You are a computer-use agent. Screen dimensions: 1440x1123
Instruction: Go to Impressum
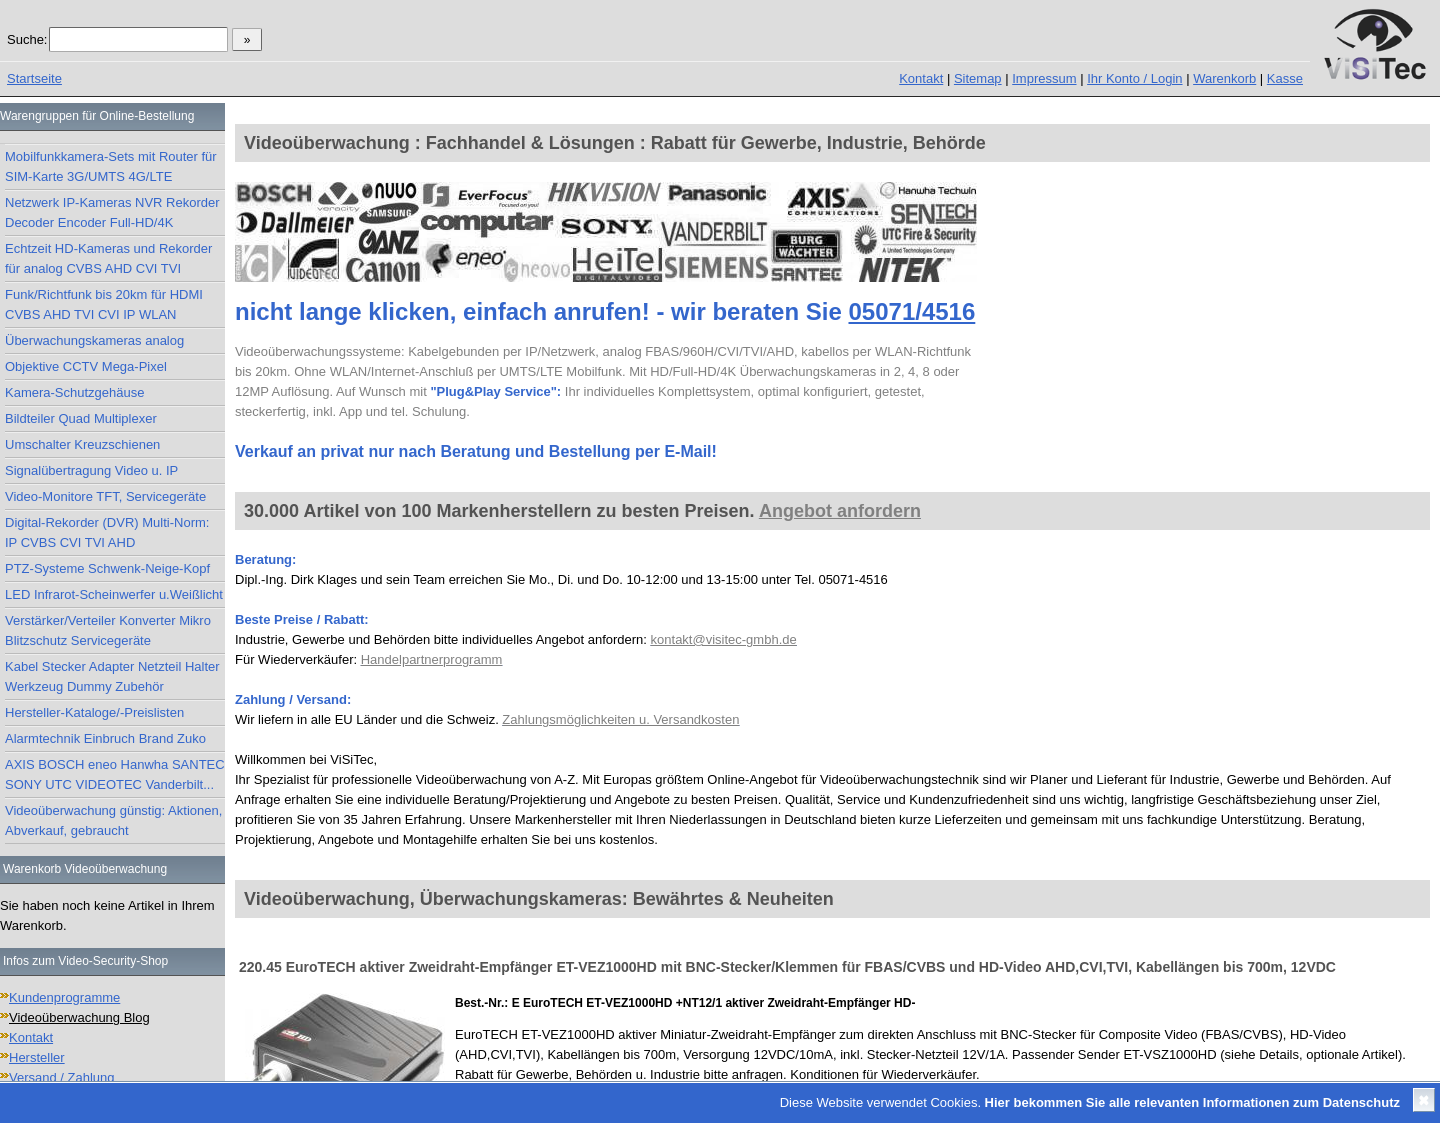(x=1044, y=78)
